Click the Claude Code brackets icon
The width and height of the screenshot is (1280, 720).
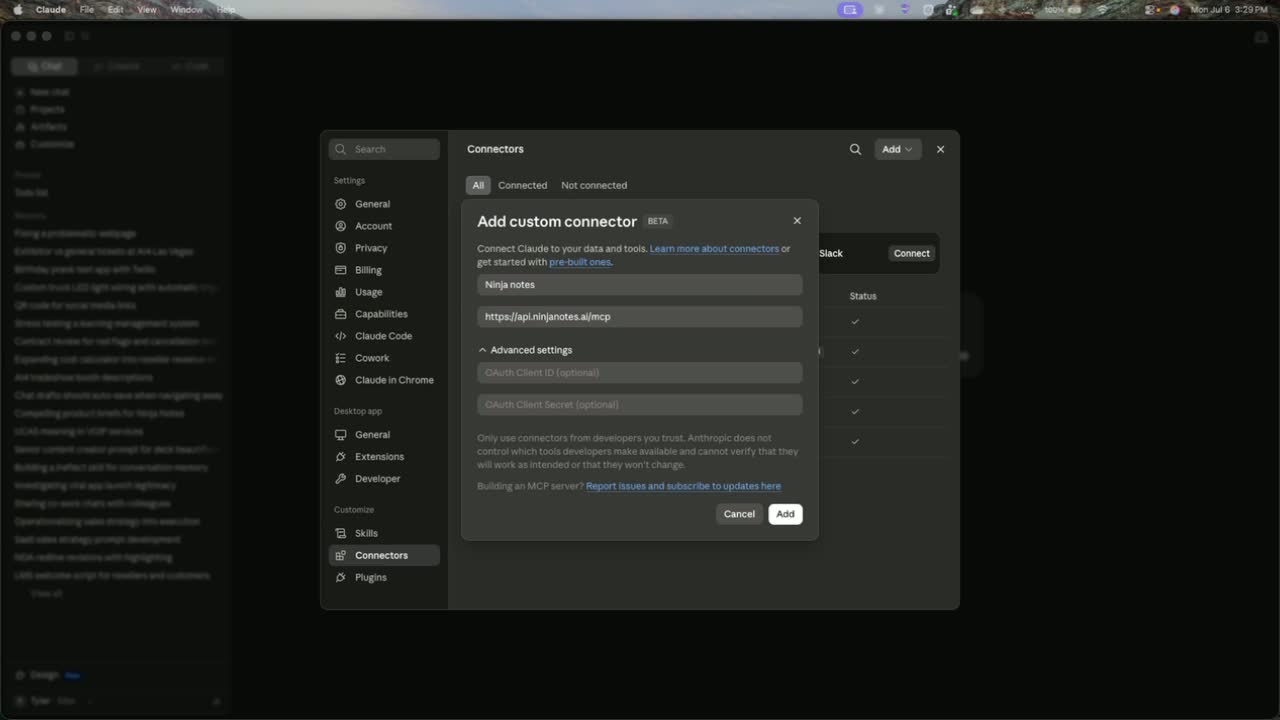point(341,336)
